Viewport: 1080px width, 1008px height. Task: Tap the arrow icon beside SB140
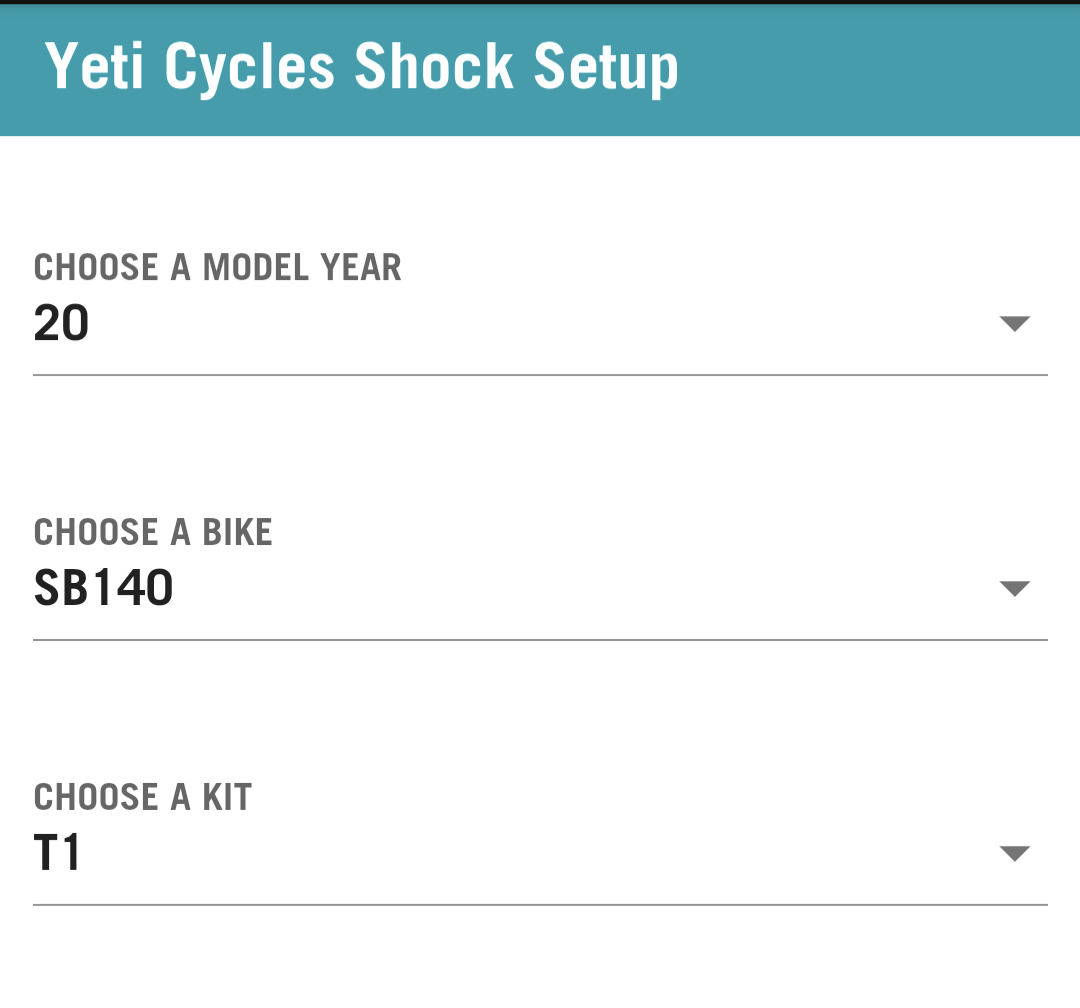click(1014, 589)
